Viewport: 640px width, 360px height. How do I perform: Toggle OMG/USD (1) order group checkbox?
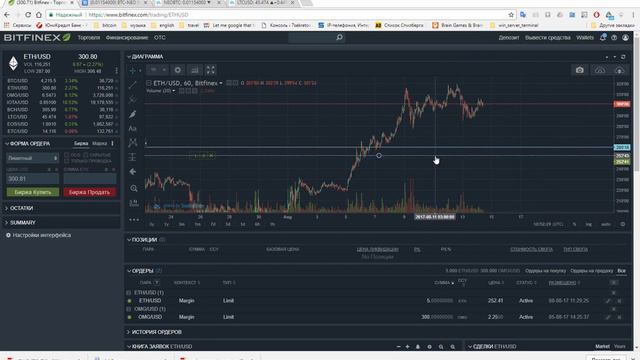tap(129, 309)
